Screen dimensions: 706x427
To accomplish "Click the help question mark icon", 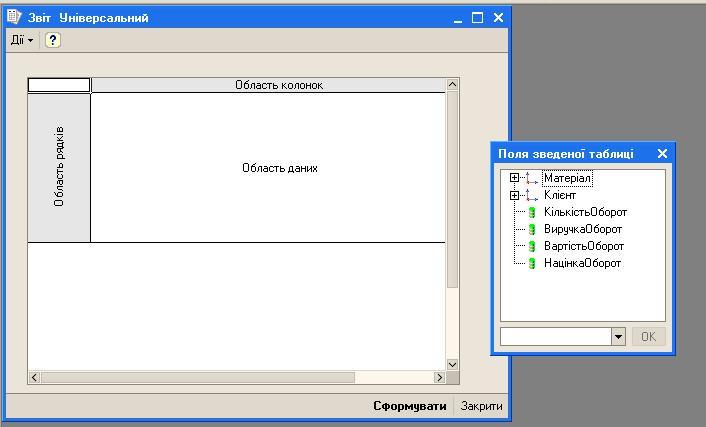I will [53, 40].
